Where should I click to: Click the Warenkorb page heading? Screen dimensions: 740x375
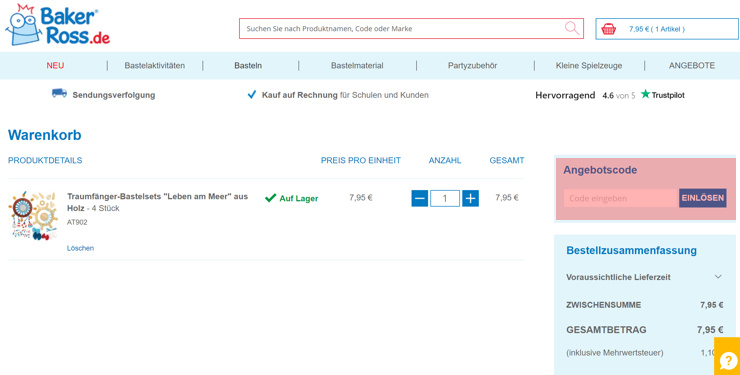[x=45, y=135]
